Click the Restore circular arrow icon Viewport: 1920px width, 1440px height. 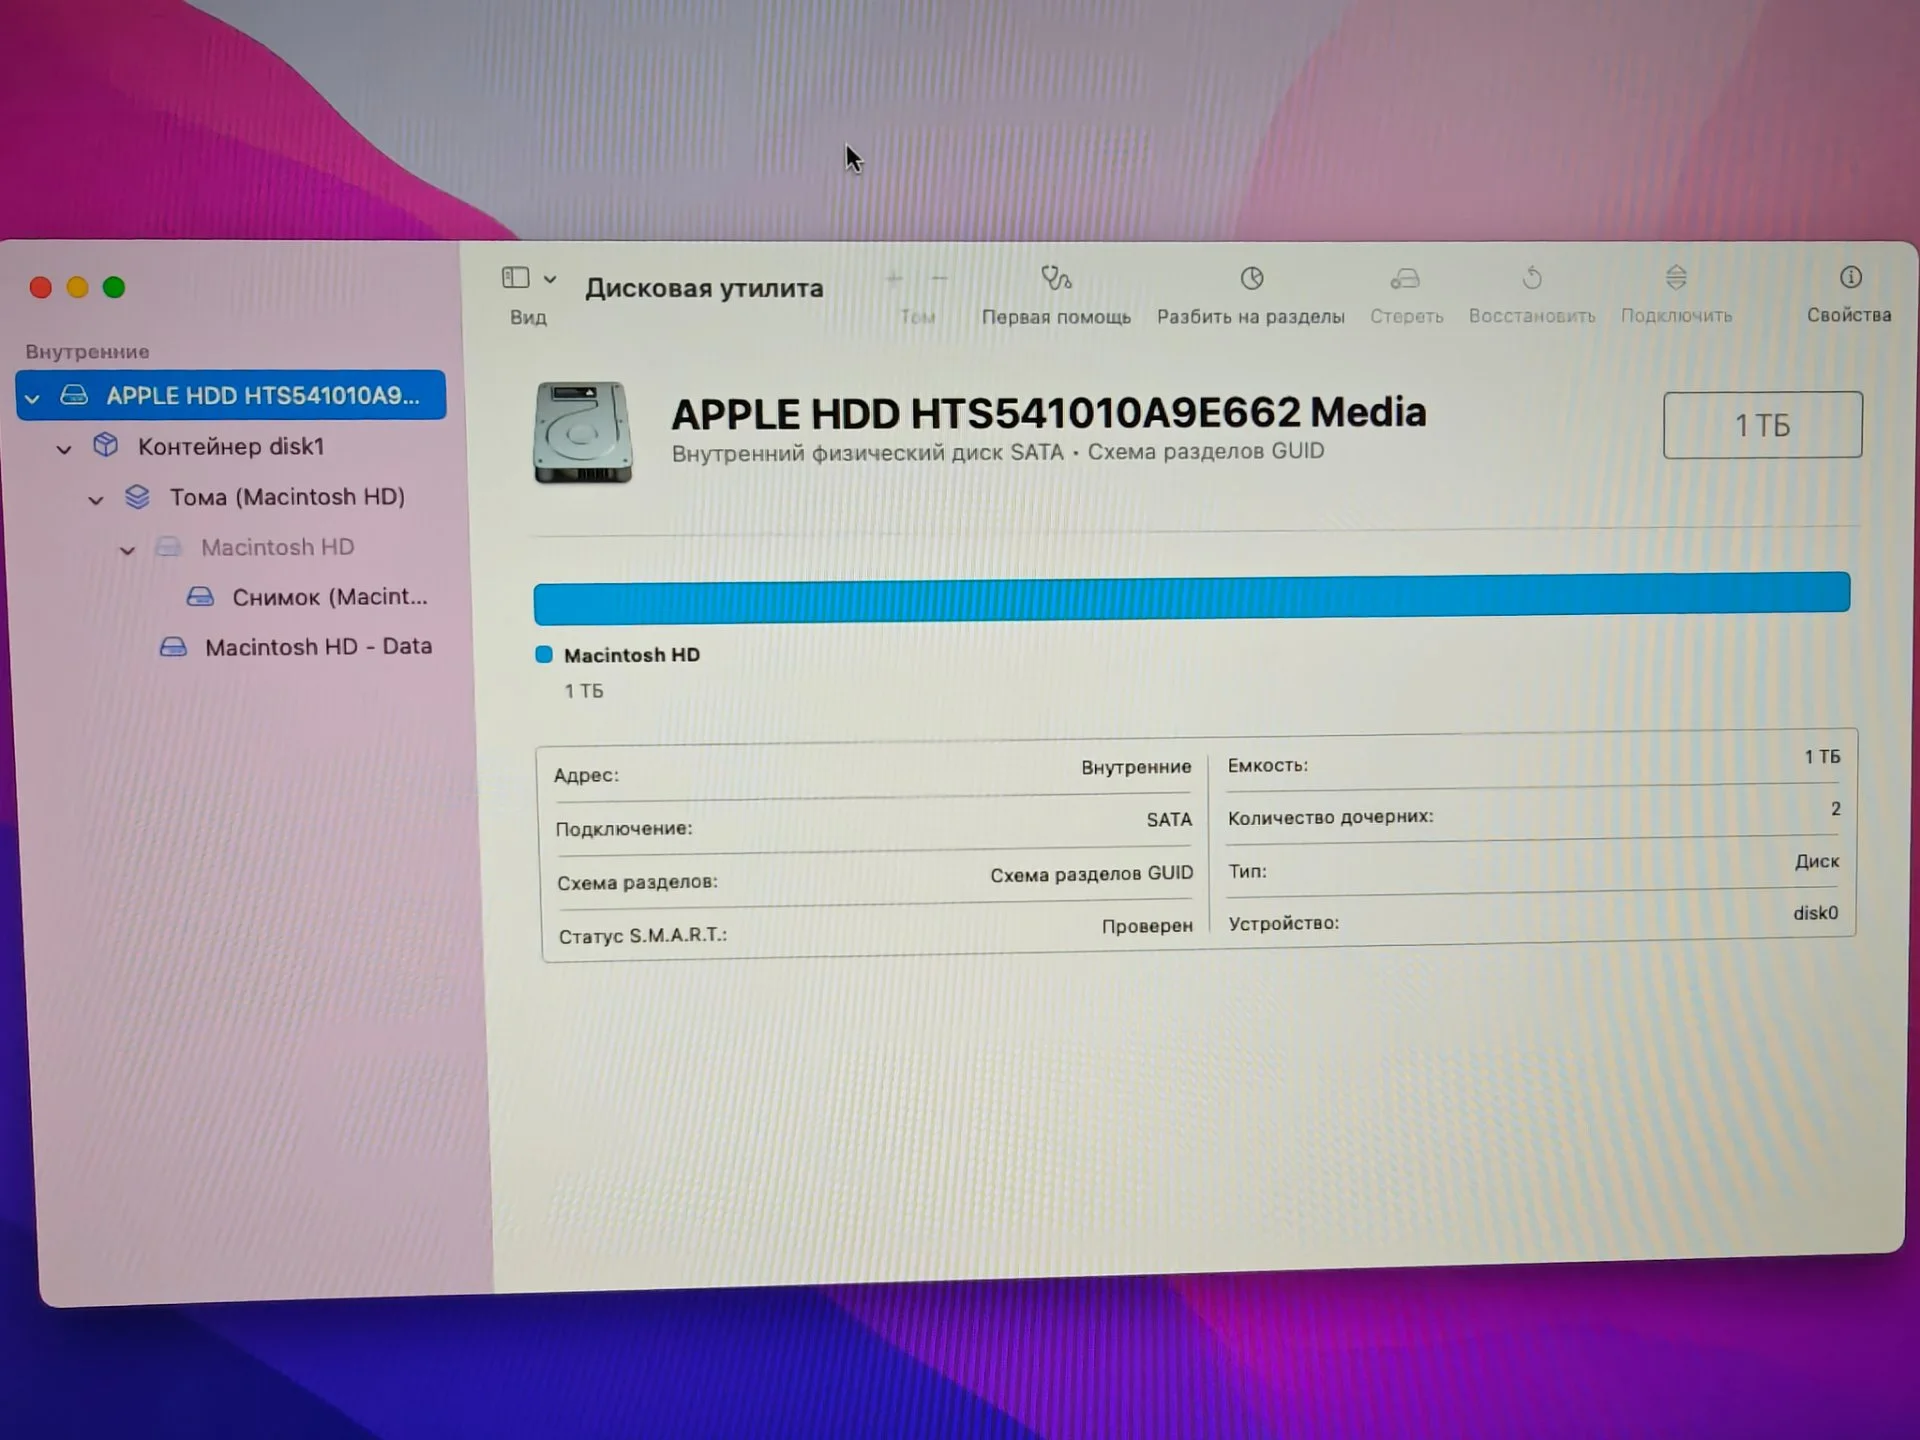1532,277
